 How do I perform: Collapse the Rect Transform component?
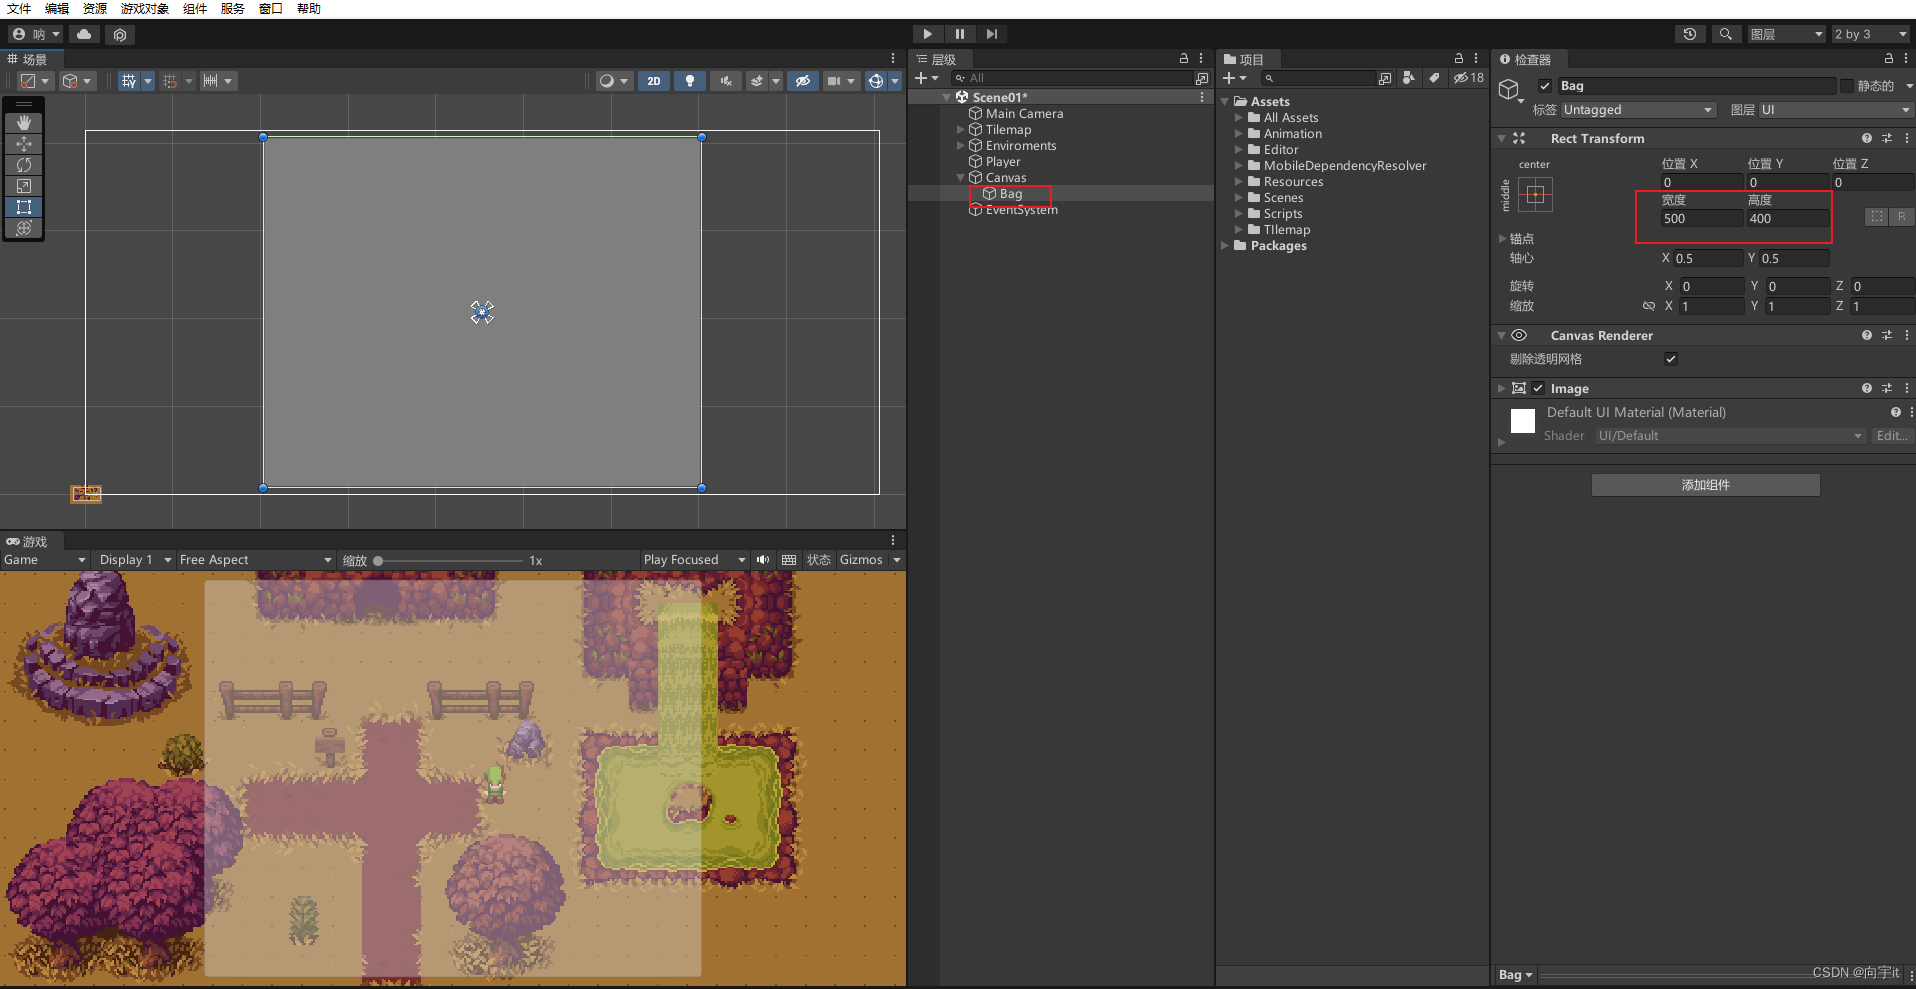point(1502,139)
